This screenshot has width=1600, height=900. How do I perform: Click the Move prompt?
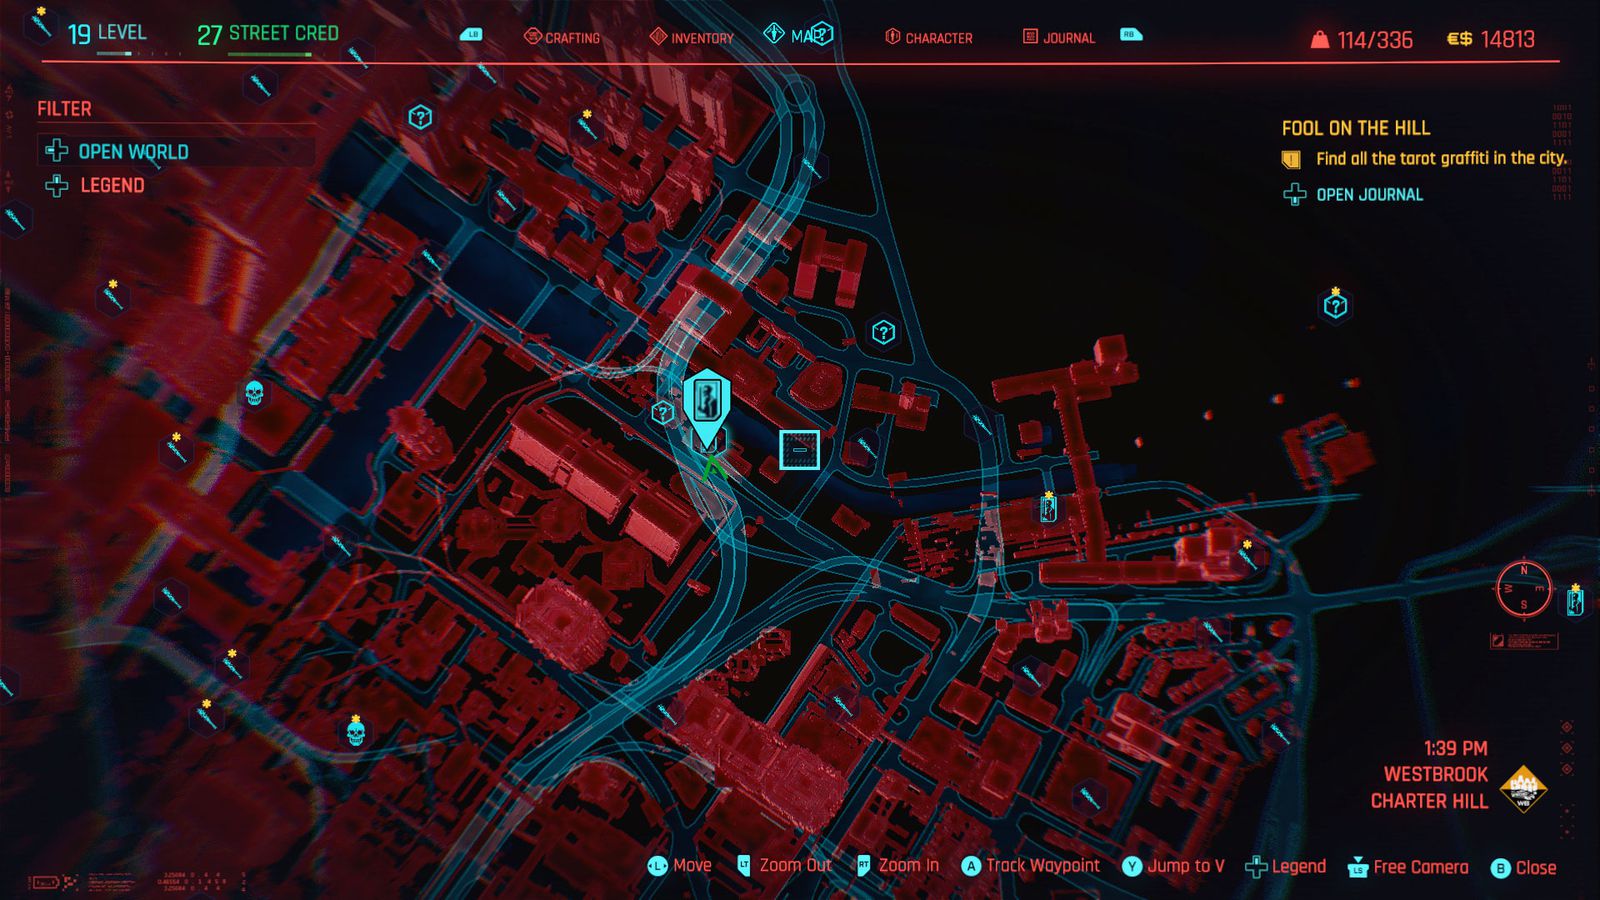679,866
